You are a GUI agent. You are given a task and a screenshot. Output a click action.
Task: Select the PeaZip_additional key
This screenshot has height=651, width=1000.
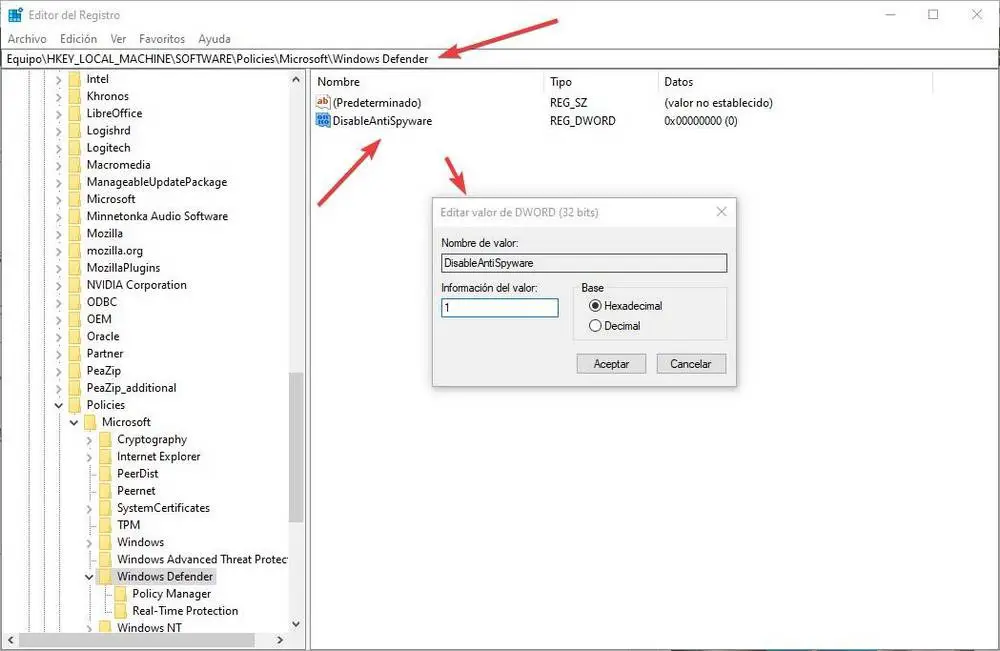point(131,388)
